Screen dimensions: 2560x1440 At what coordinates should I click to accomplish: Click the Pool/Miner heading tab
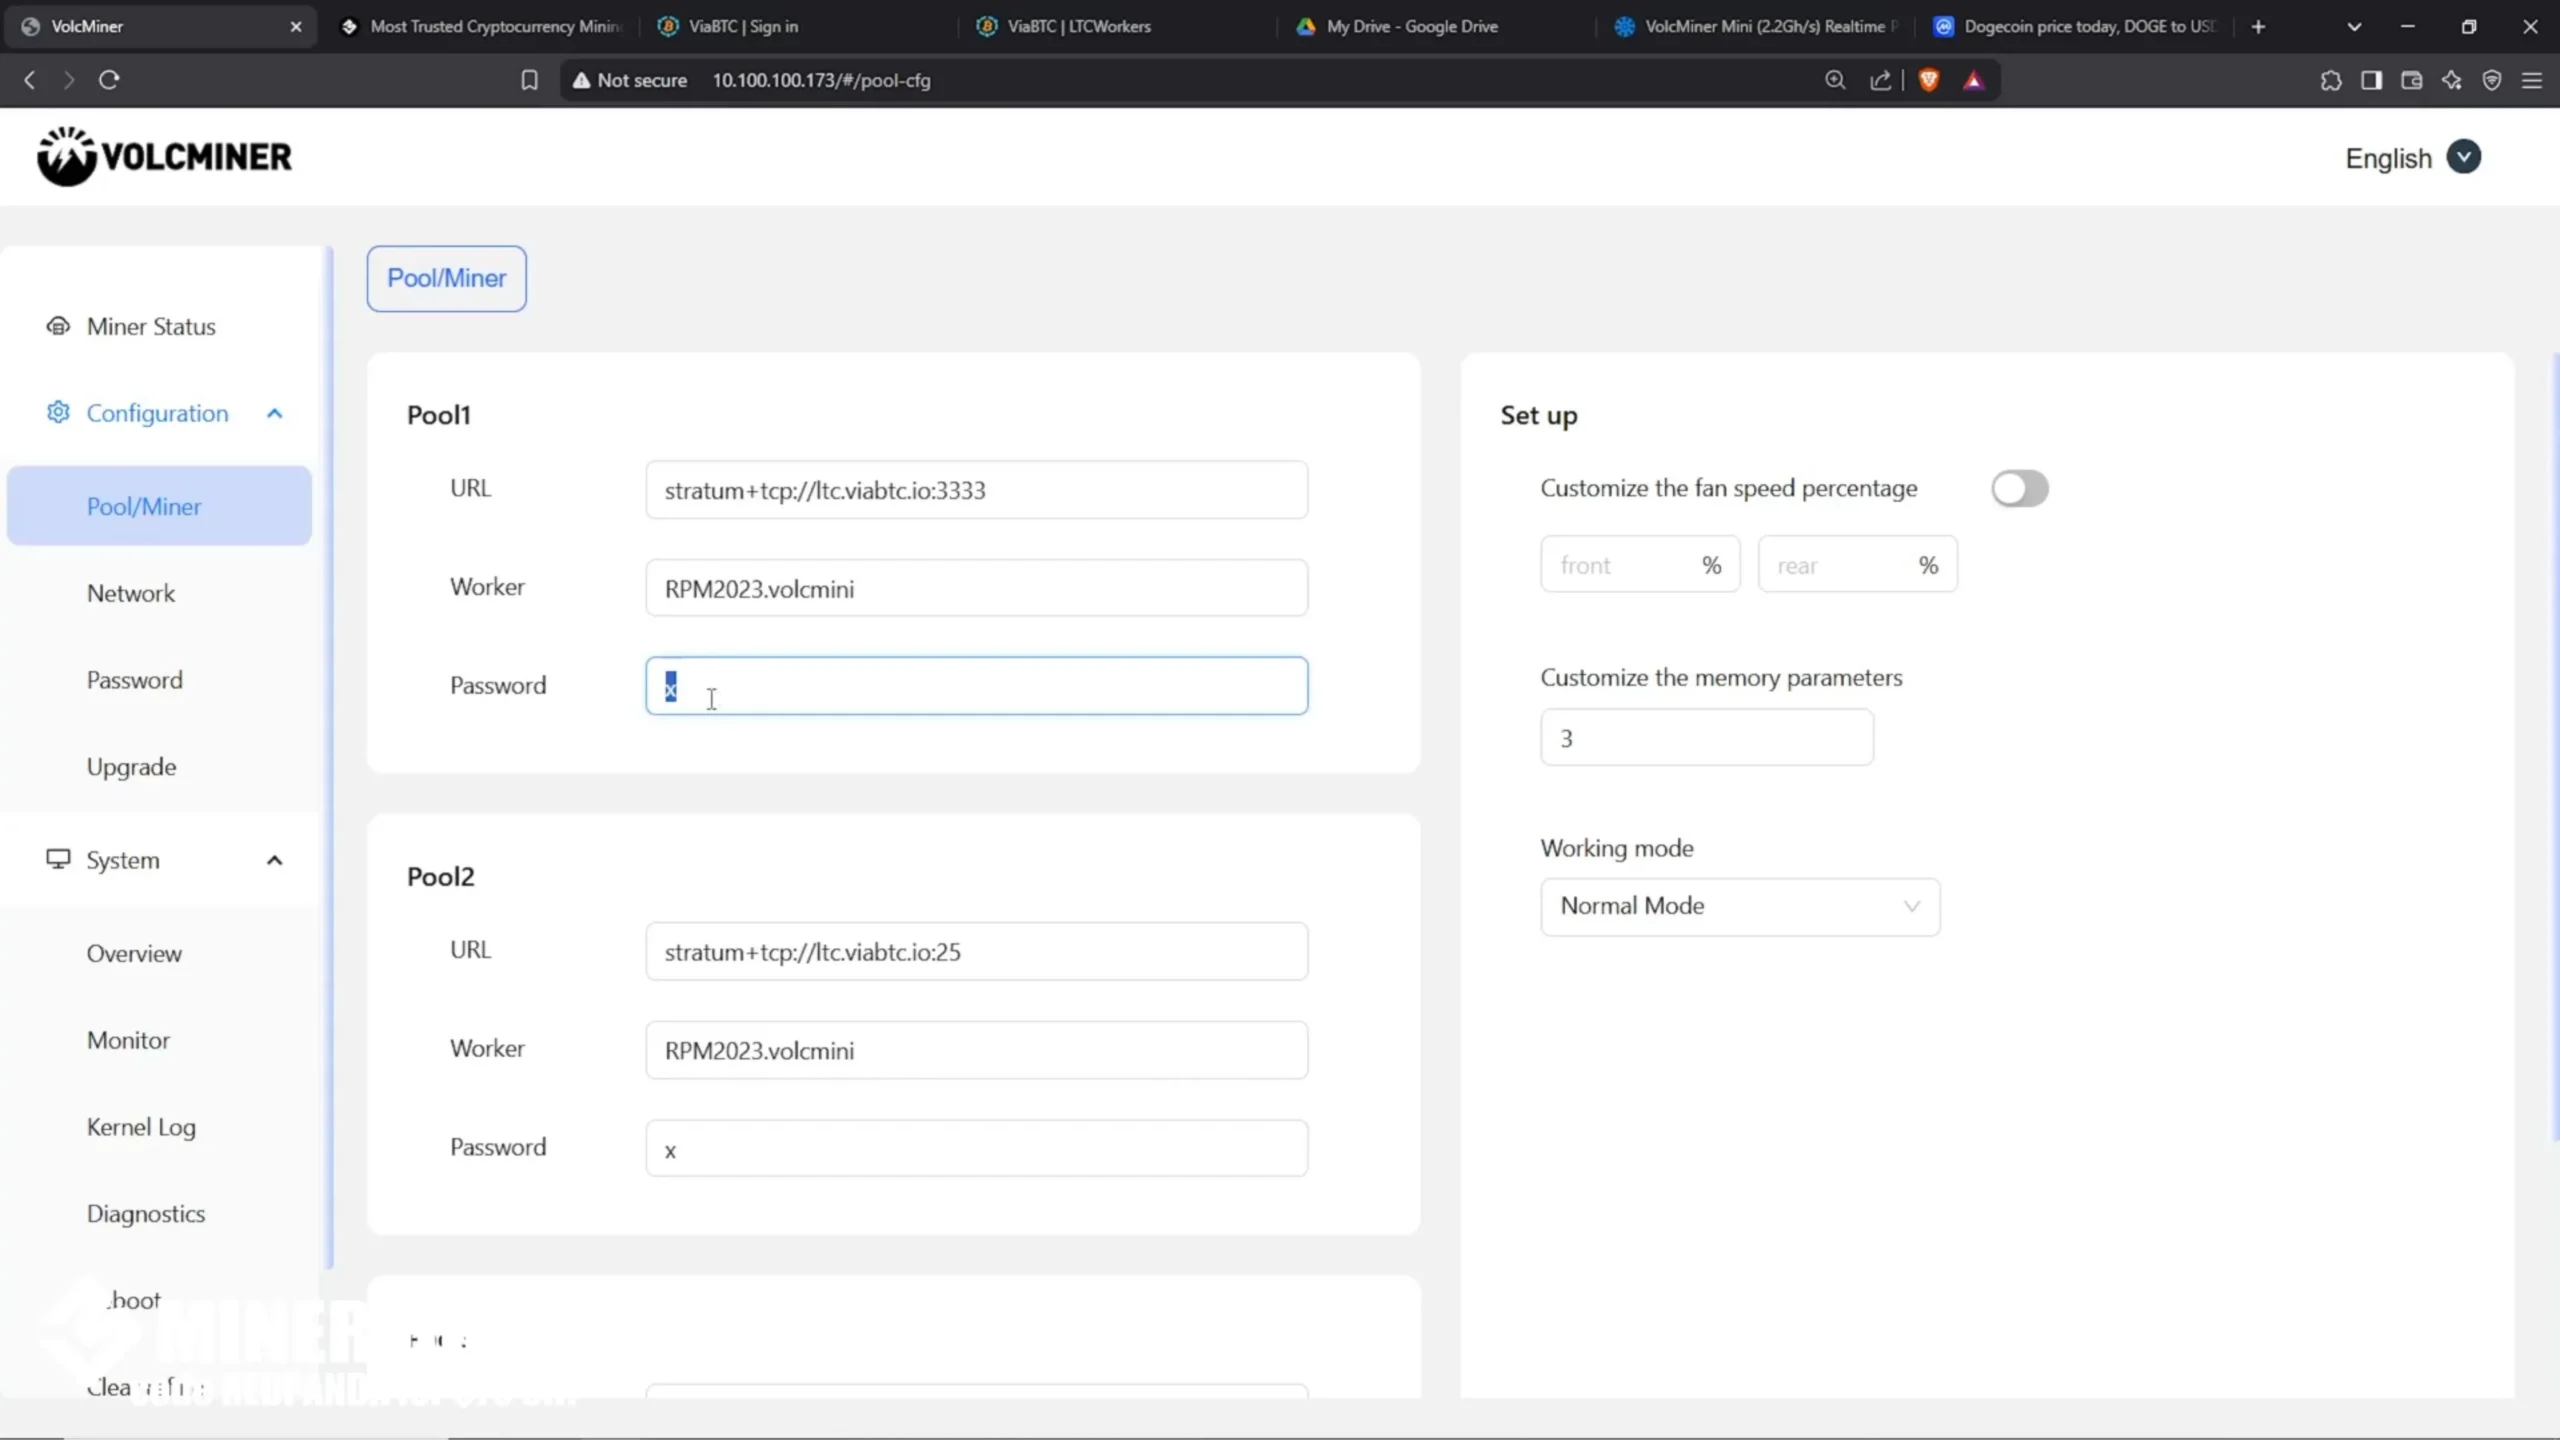click(x=446, y=278)
